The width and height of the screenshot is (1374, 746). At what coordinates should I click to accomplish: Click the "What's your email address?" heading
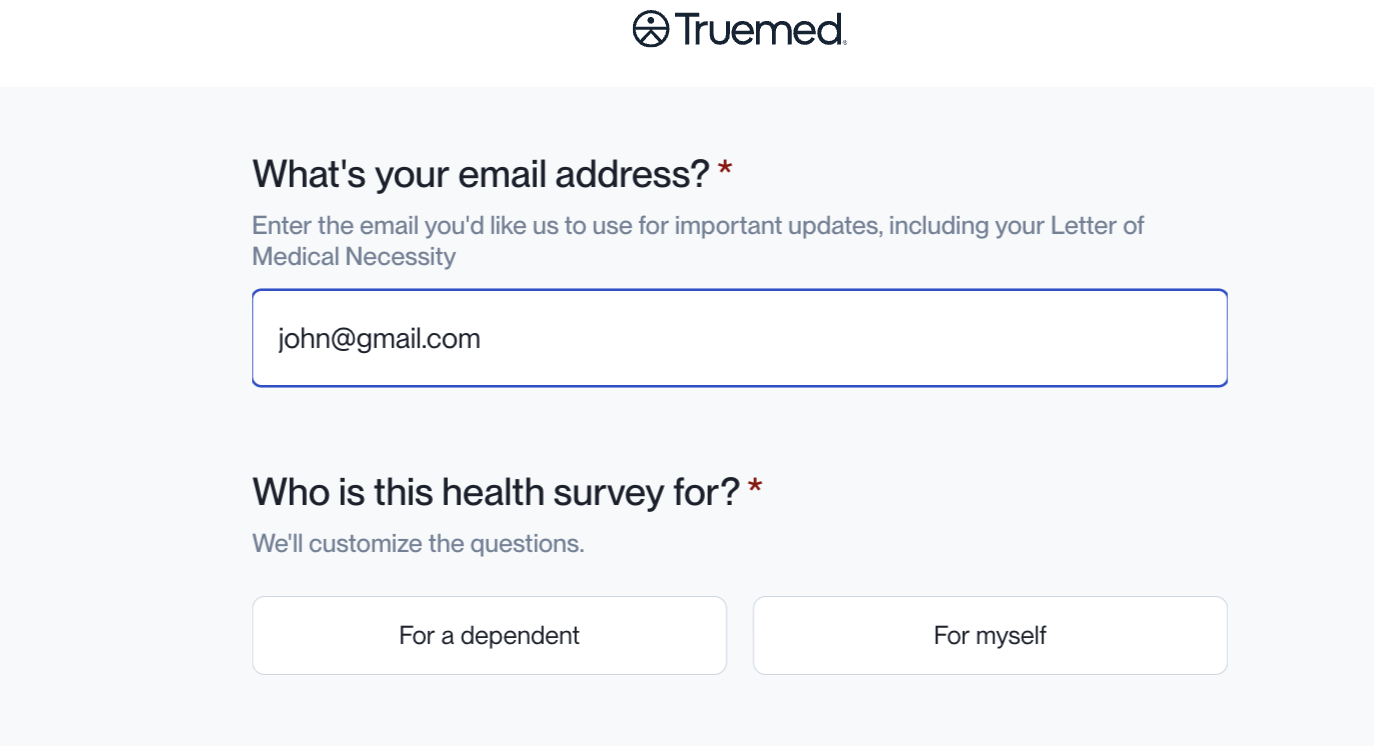coord(480,174)
